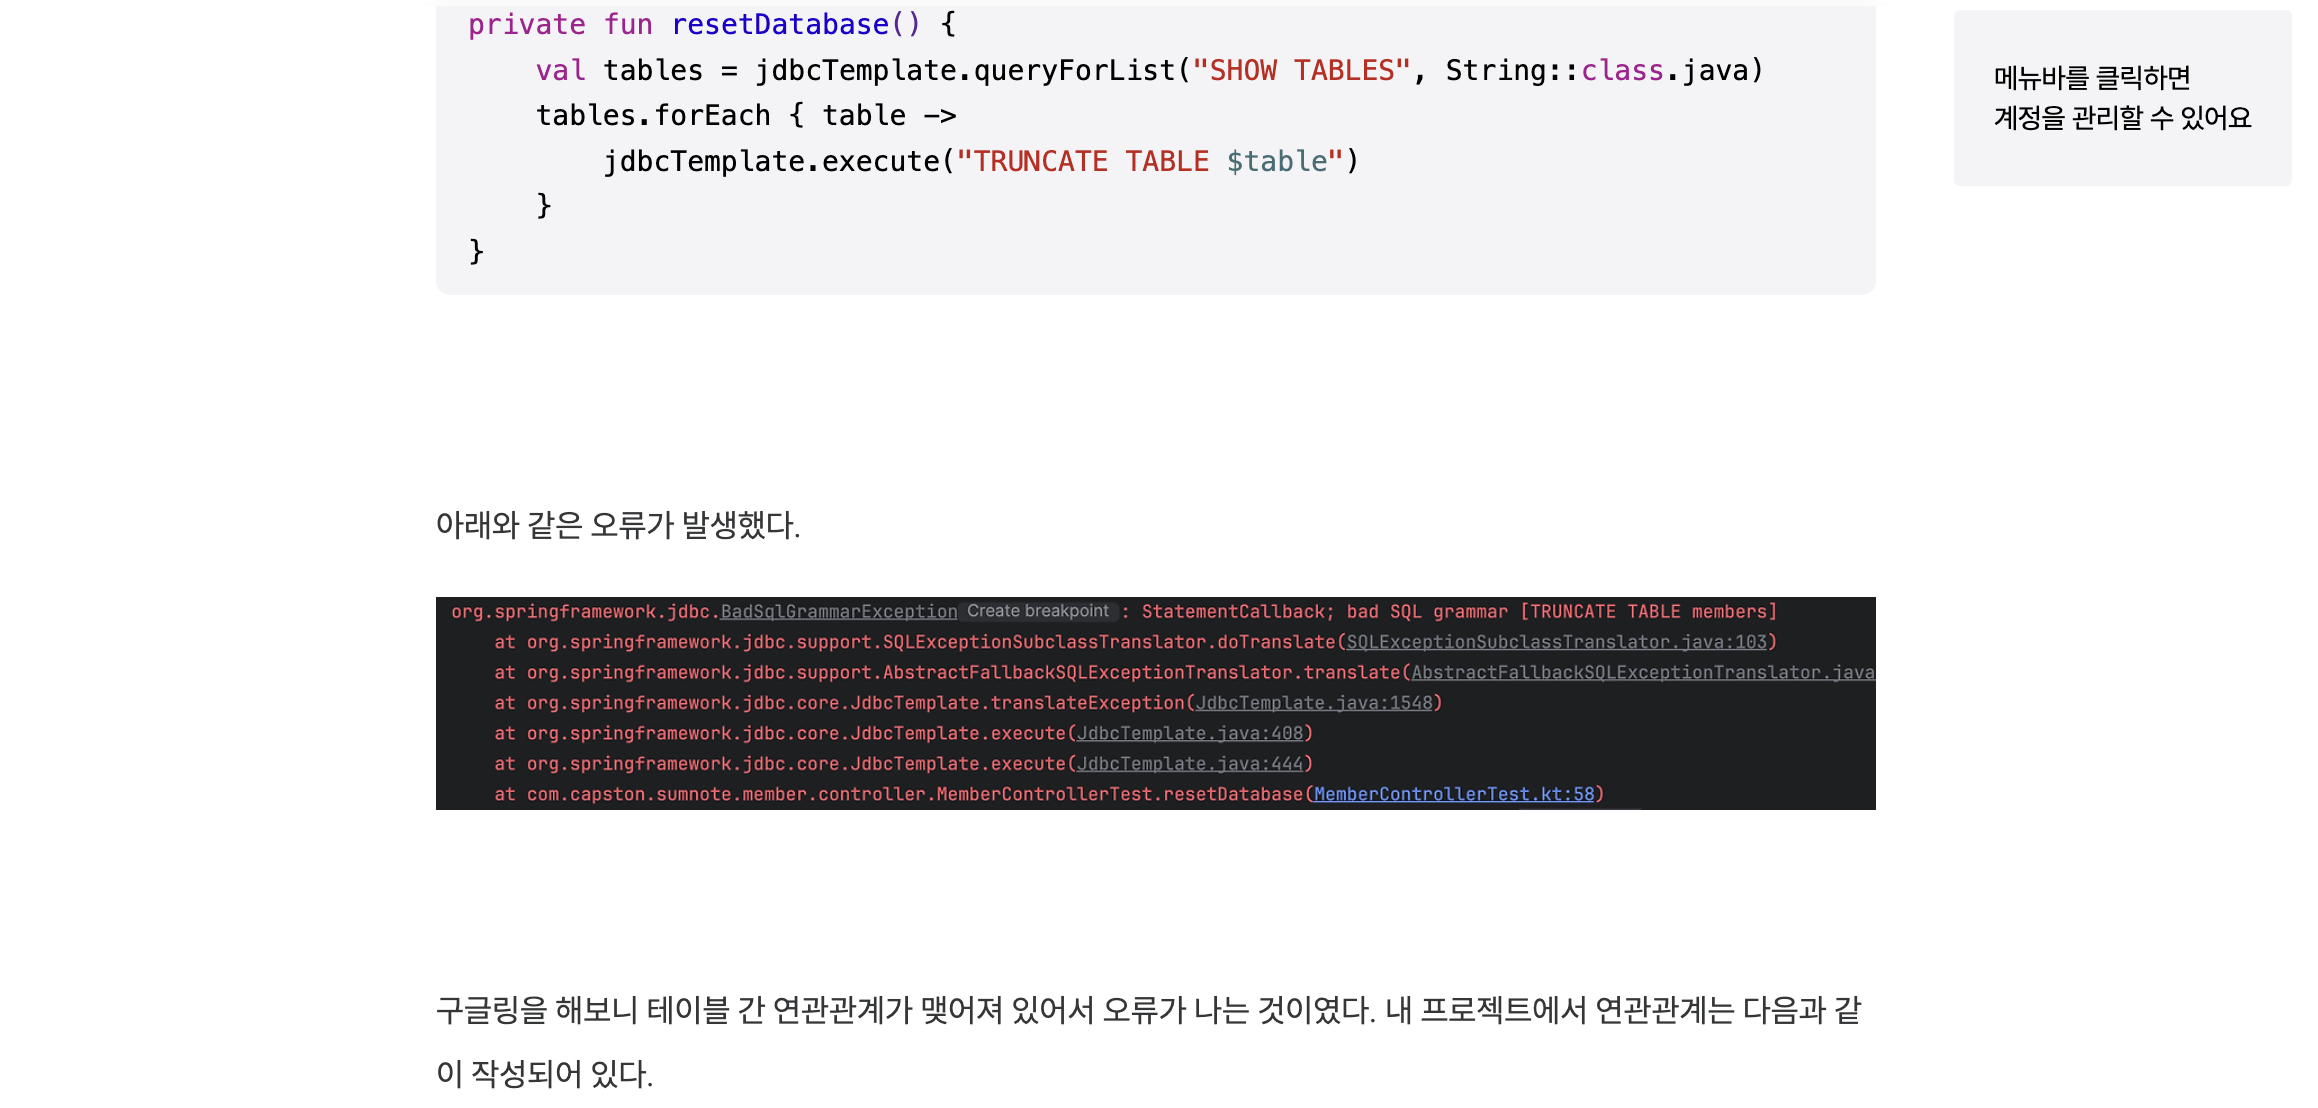Screen dimensions: 2318x1108
Task: Click the [TRUNCATE TABLE members] error text
Action: [x=1648, y=612]
